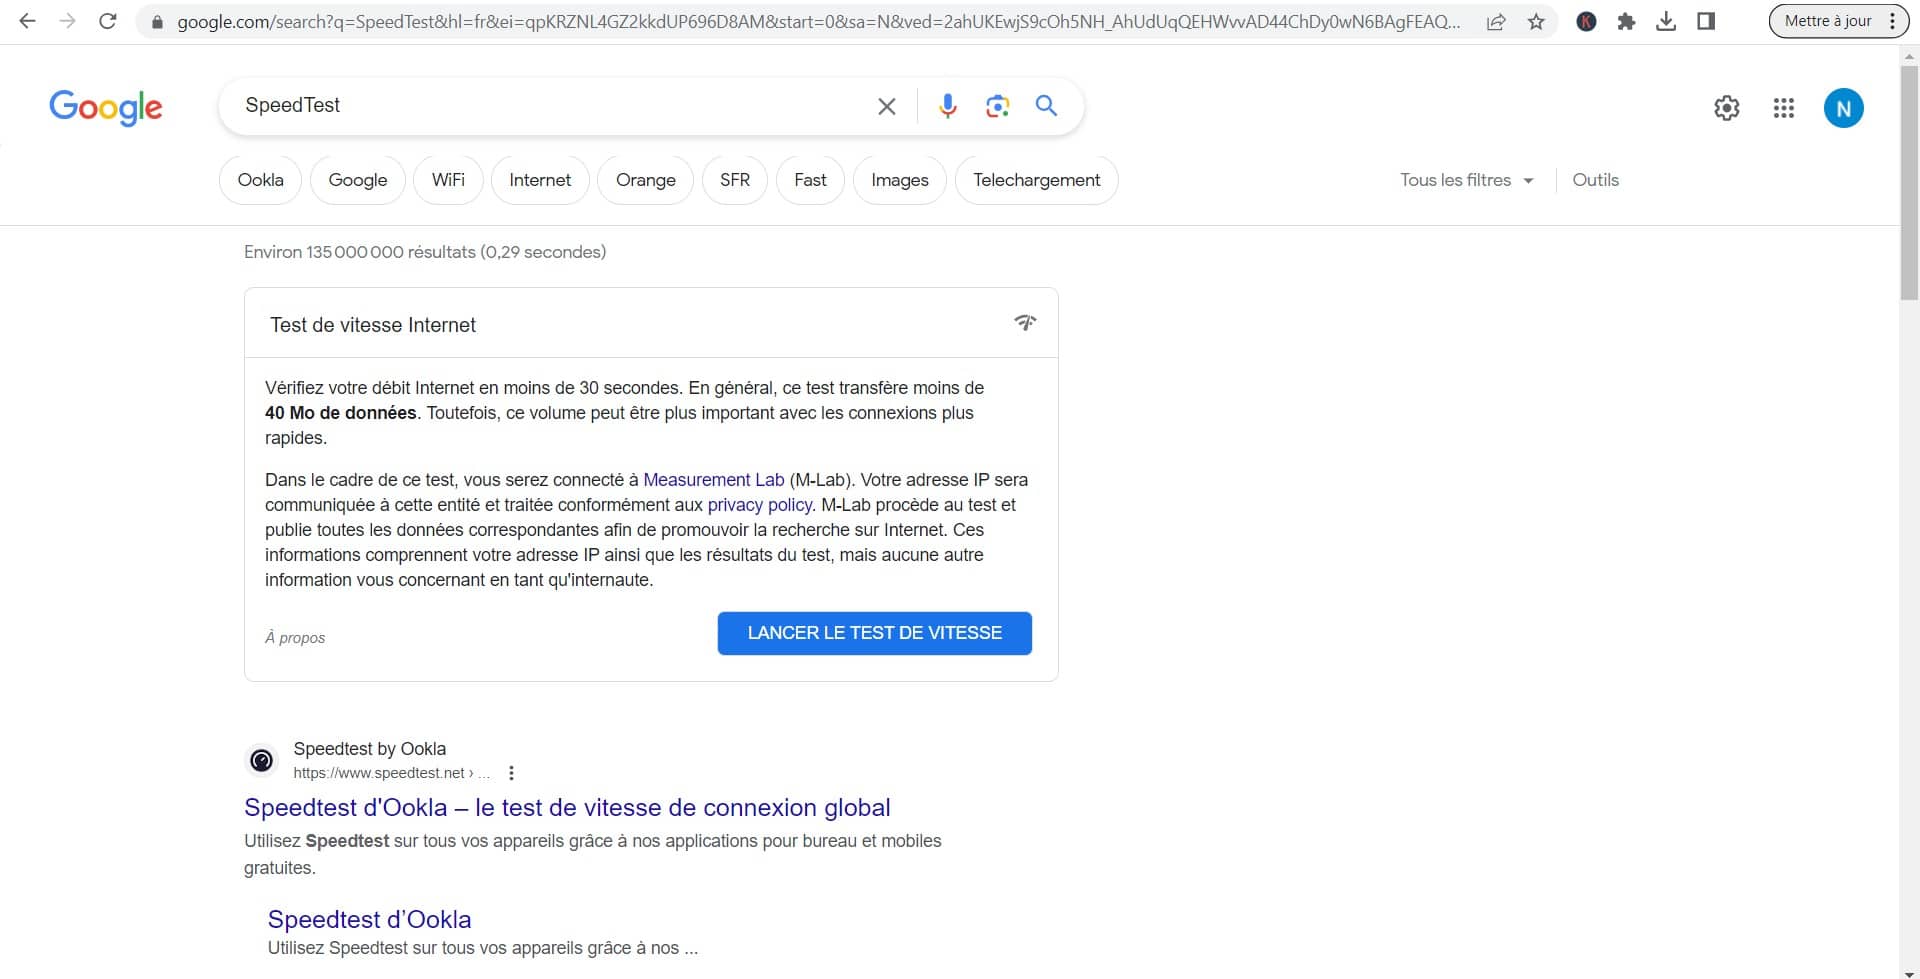This screenshot has height=979, width=1920.
Task: Click the page vertical scrollbar thumb
Action: (1908, 180)
